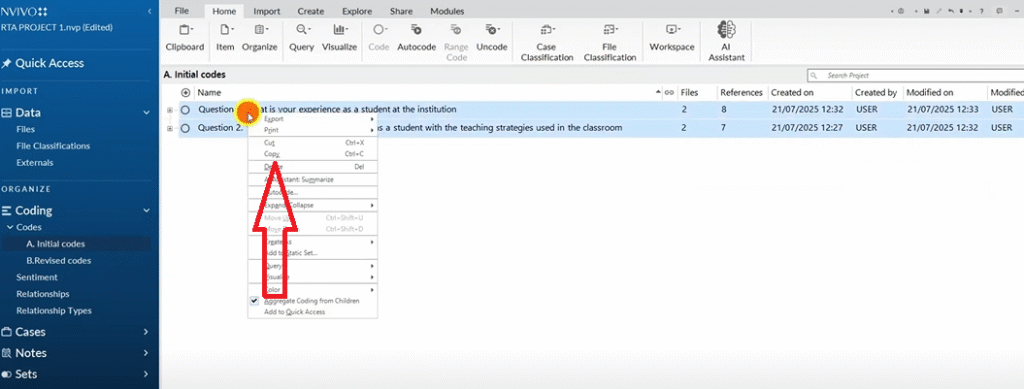Screen dimensions: 1024x389
Task: Collapse the navigation pane with the arrow
Action: [x=150, y=11]
